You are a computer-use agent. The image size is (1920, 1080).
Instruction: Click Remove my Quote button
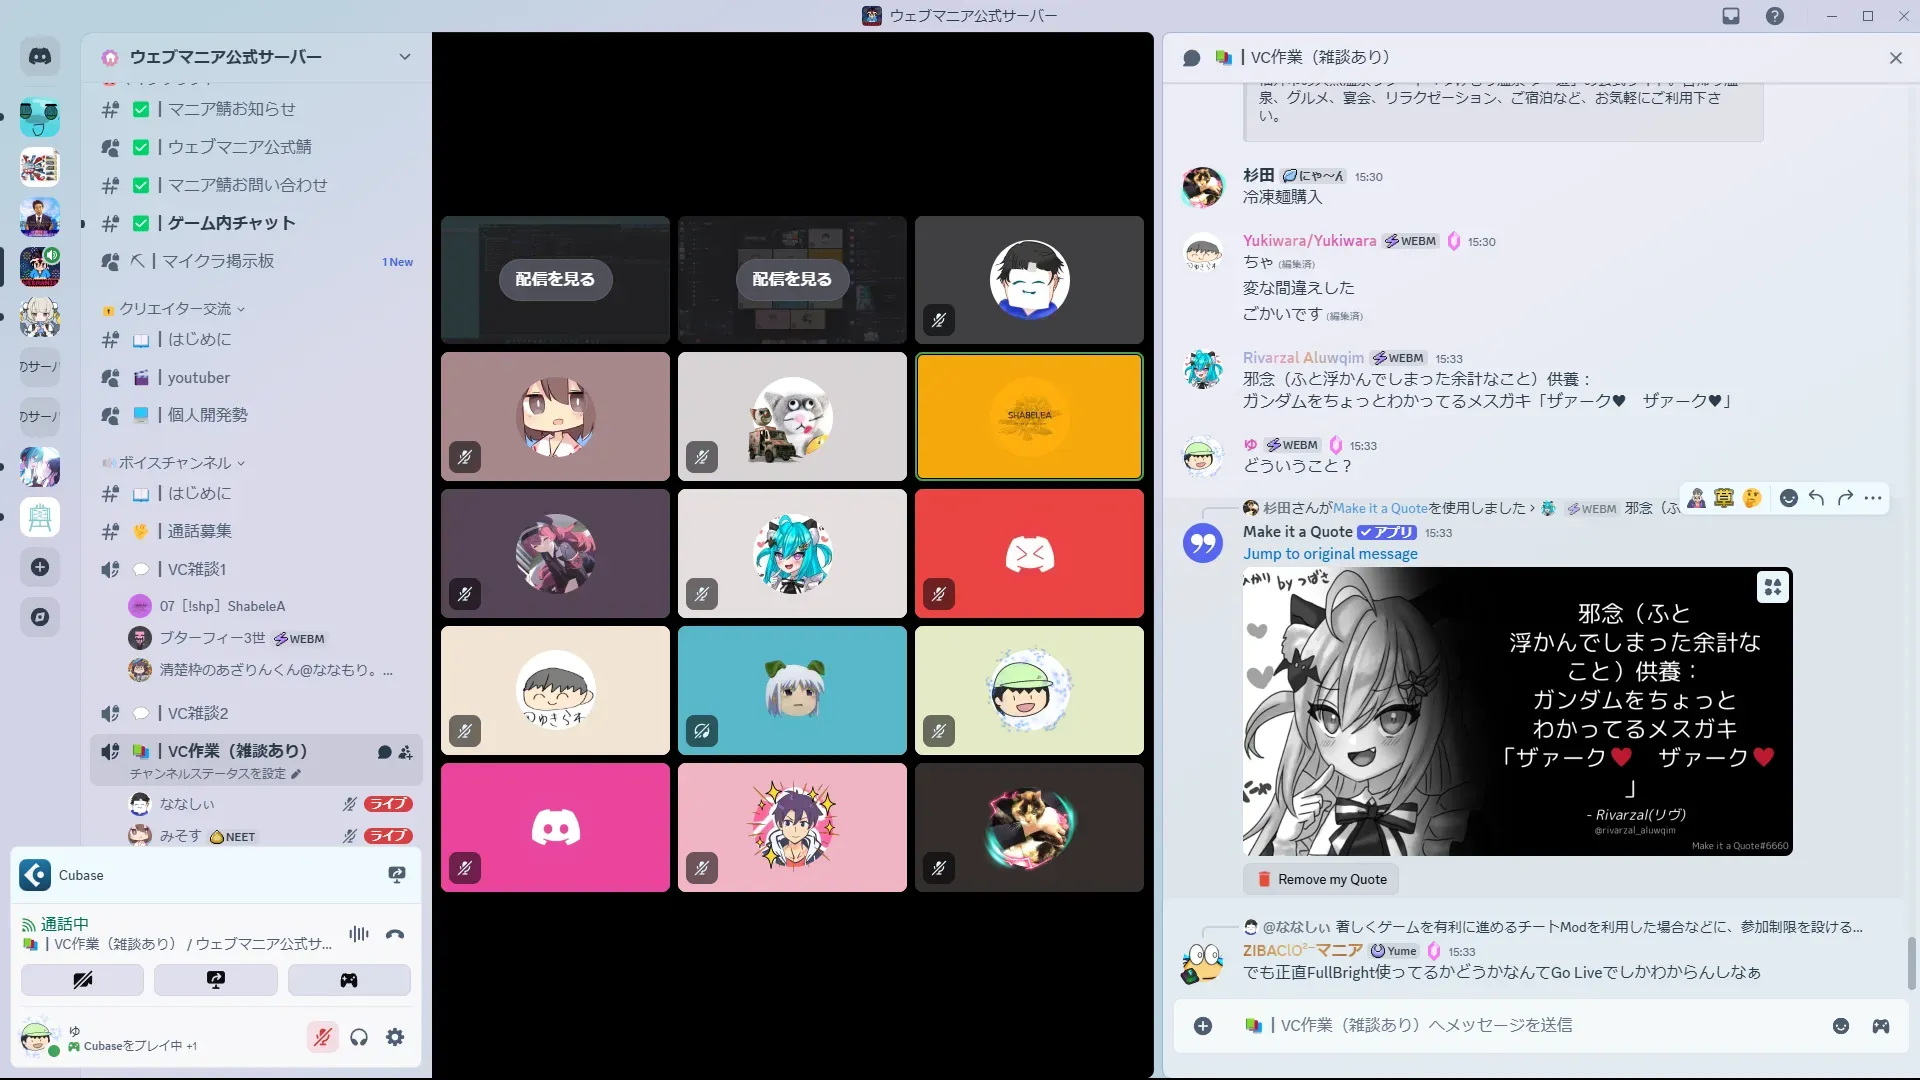(1321, 879)
